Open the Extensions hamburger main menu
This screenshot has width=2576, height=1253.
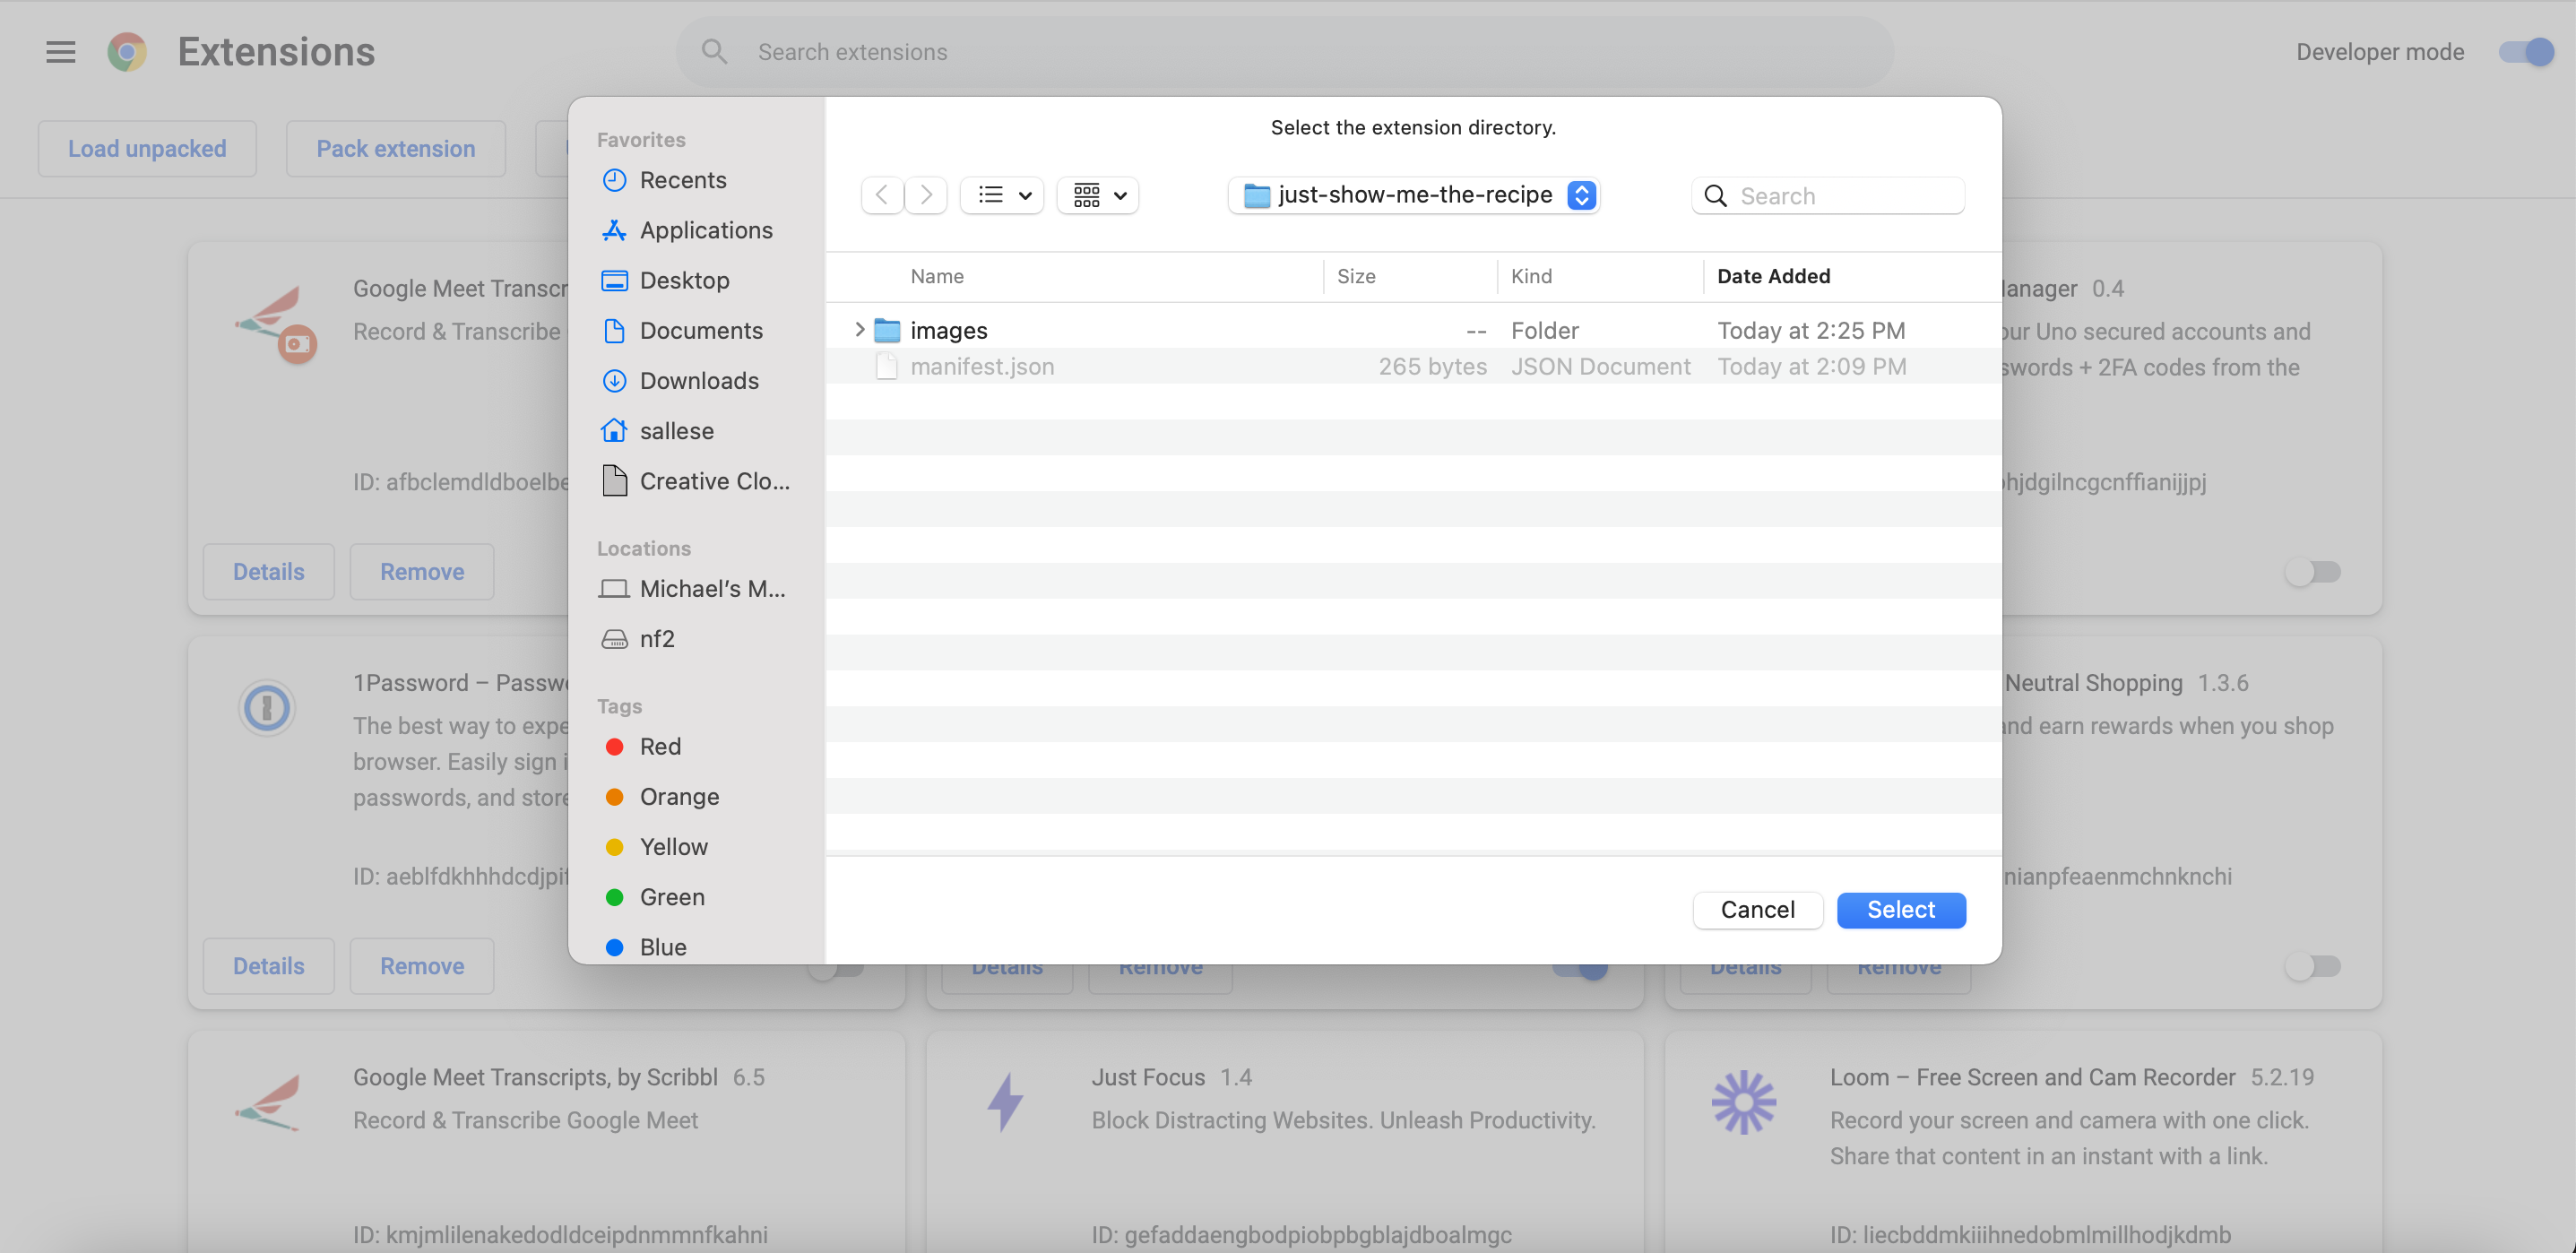[x=61, y=51]
